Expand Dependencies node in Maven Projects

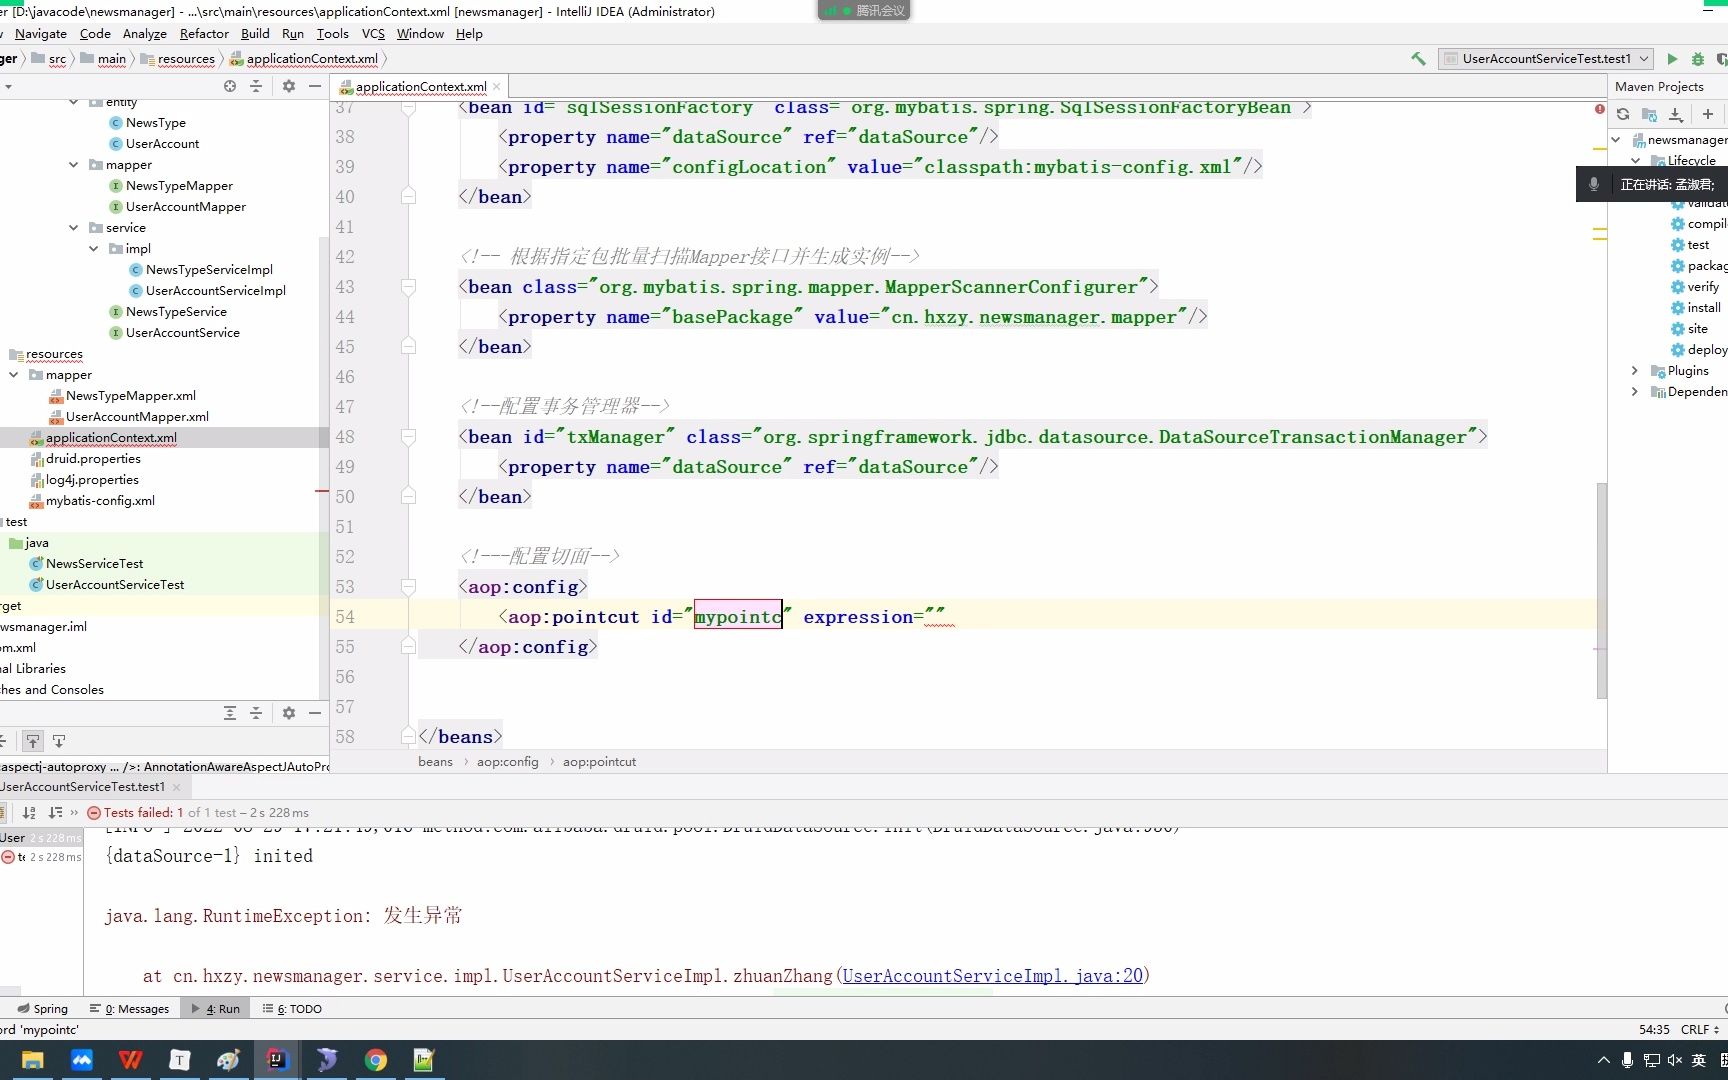pos(1635,392)
